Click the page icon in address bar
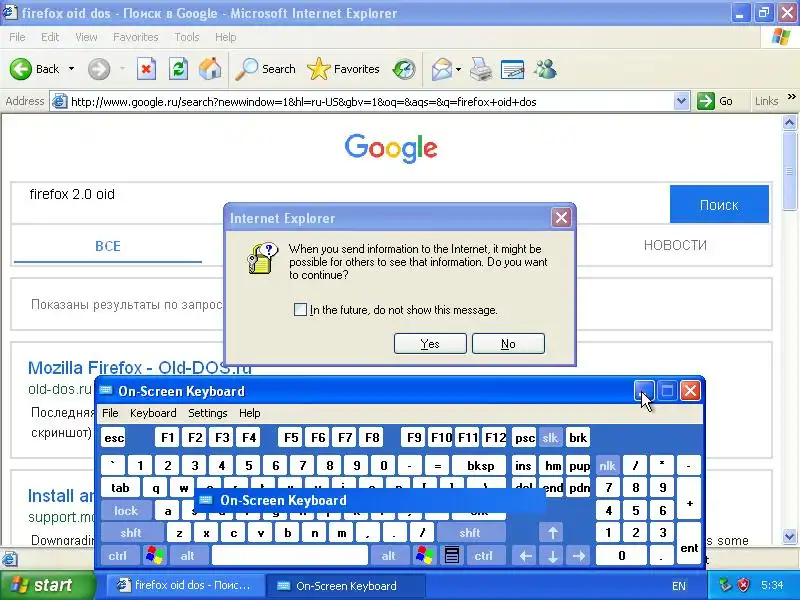 tap(60, 101)
